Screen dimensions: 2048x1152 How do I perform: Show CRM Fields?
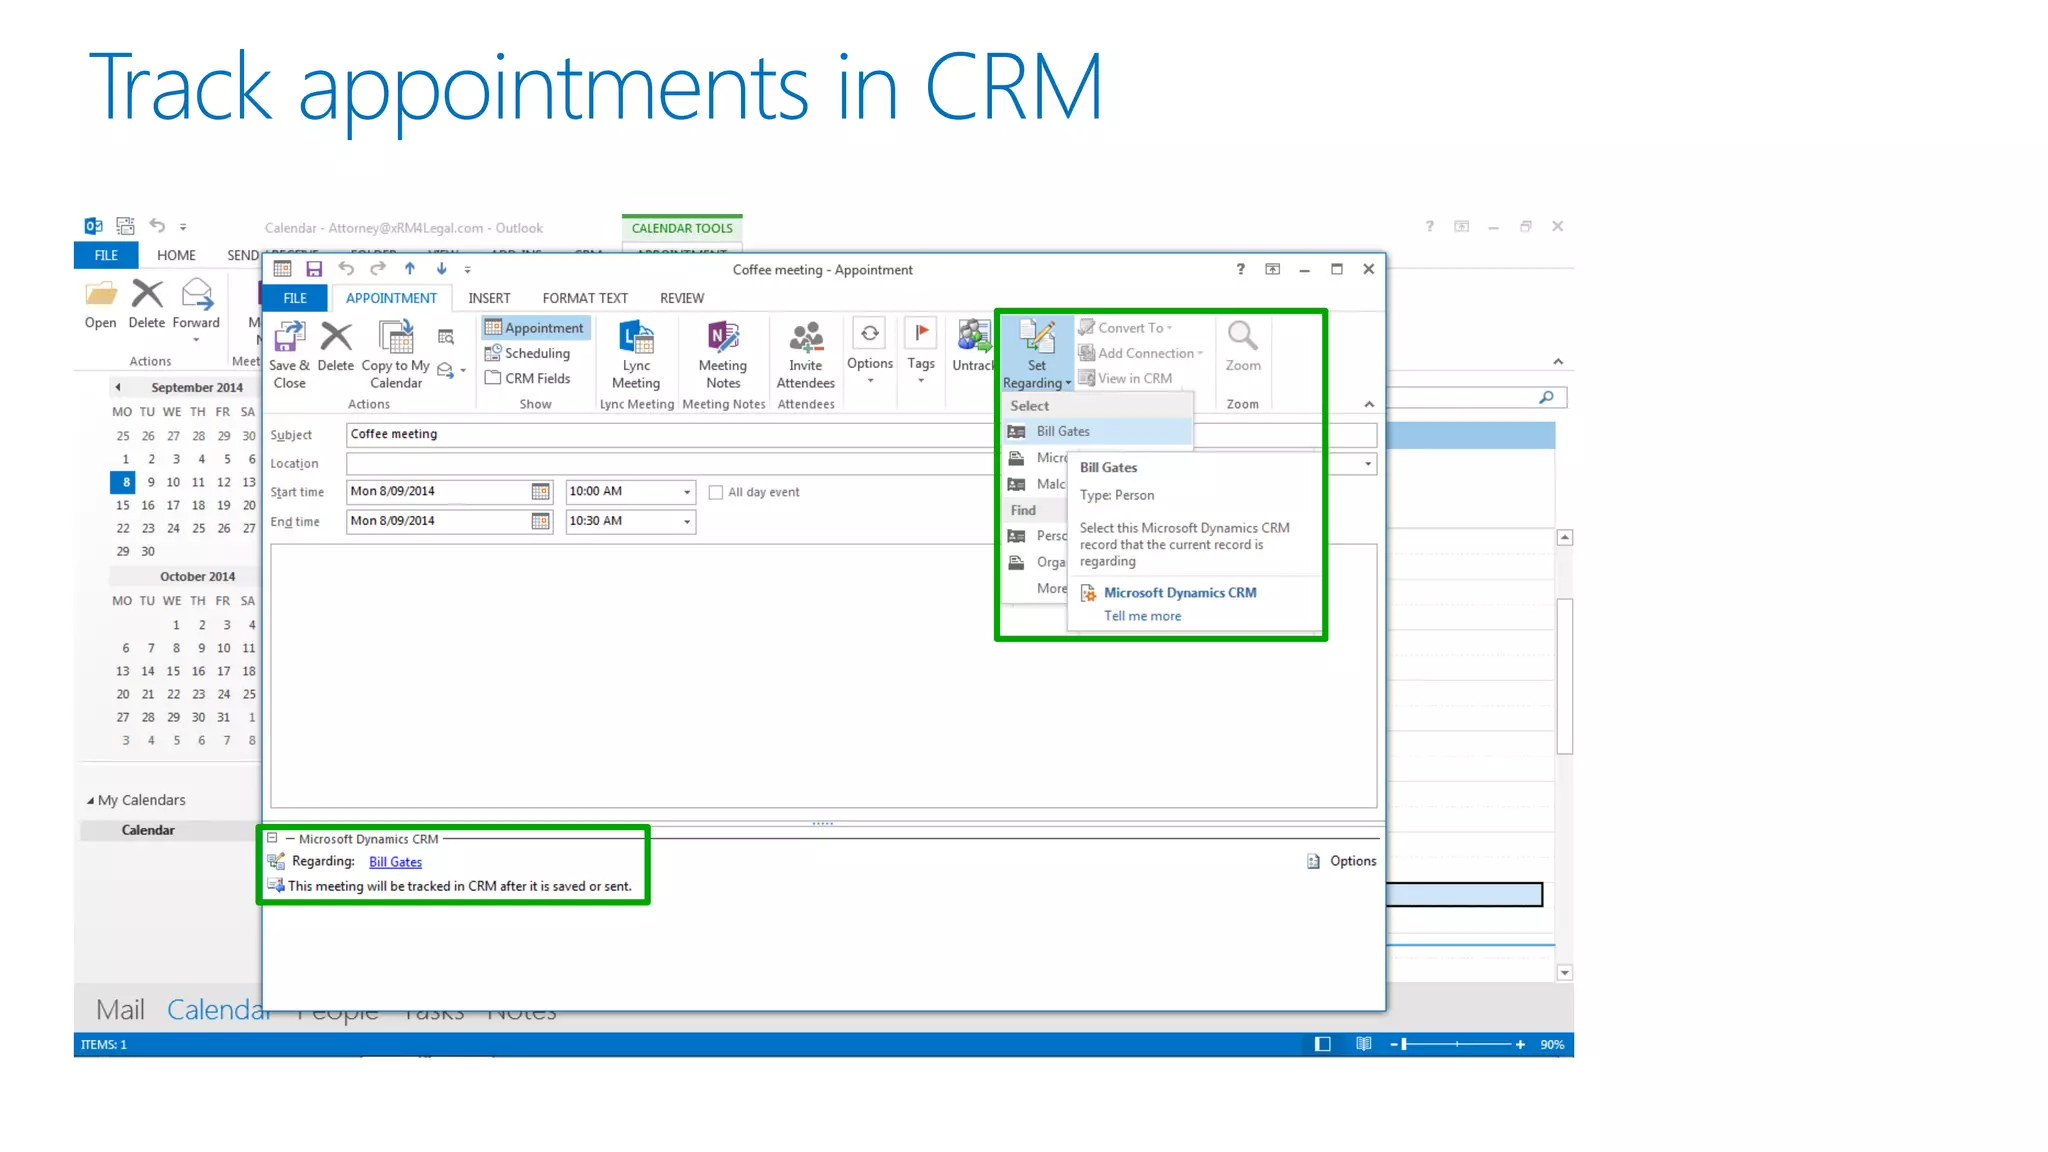click(x=527, y=378)
